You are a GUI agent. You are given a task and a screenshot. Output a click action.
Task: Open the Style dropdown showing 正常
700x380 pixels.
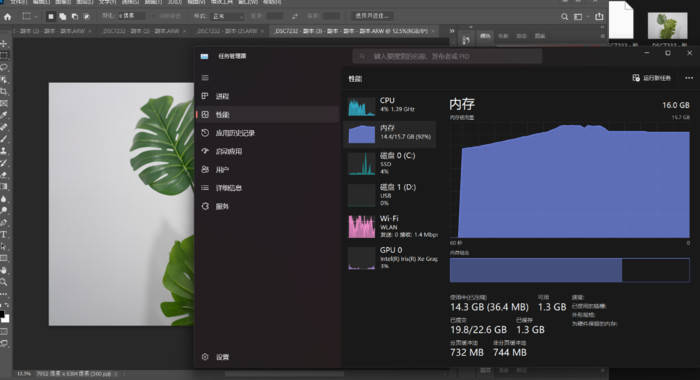click(228, 16)
